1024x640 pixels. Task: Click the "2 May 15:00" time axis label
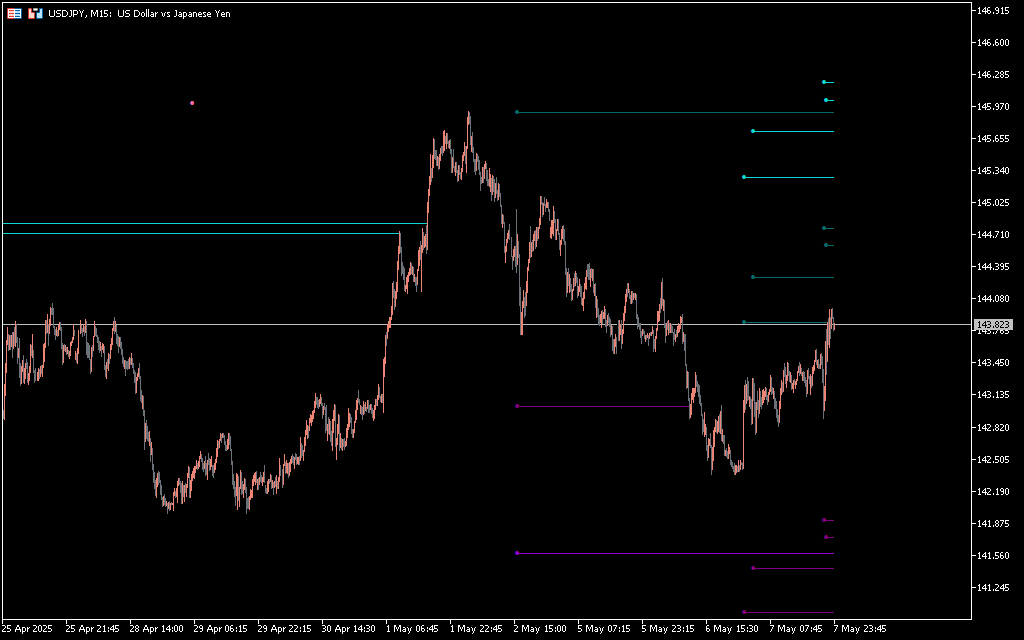point(541,629)
